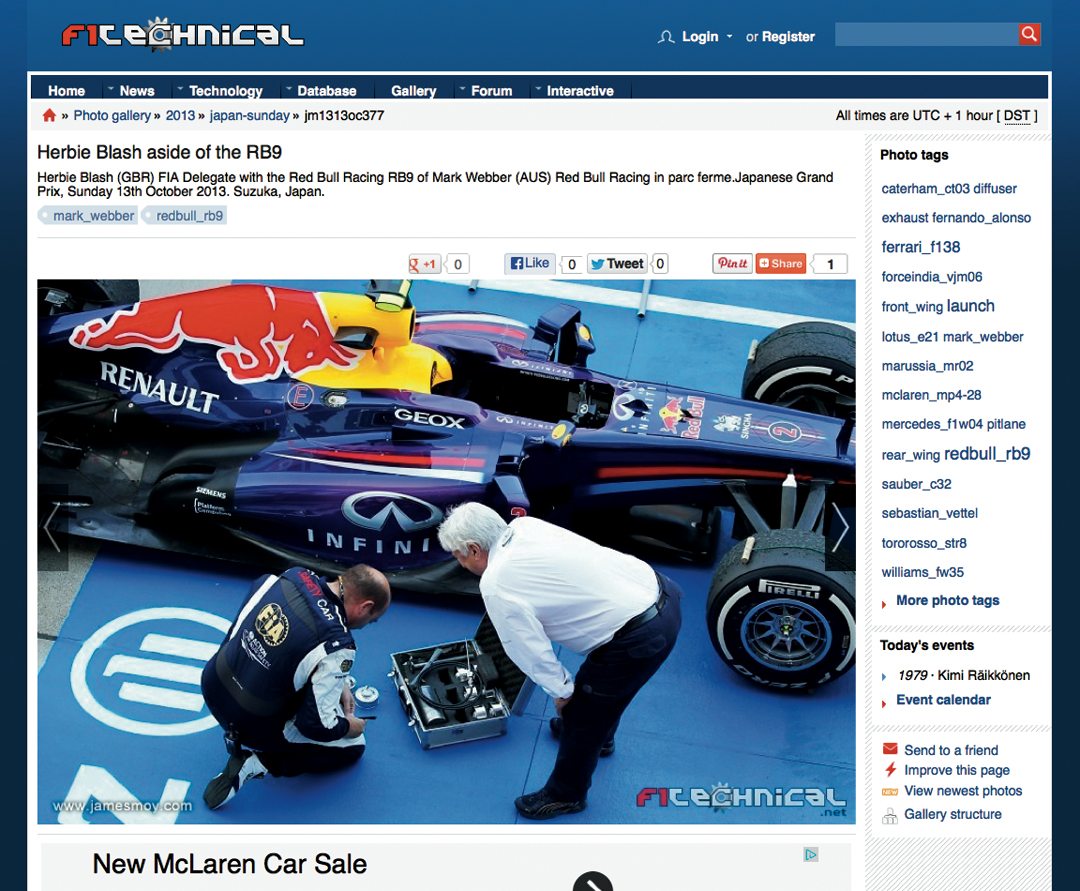Viewport: 1080px width, 891px height.
Task: Expand the Database navigation dropdown
Action: pos(326,90)
